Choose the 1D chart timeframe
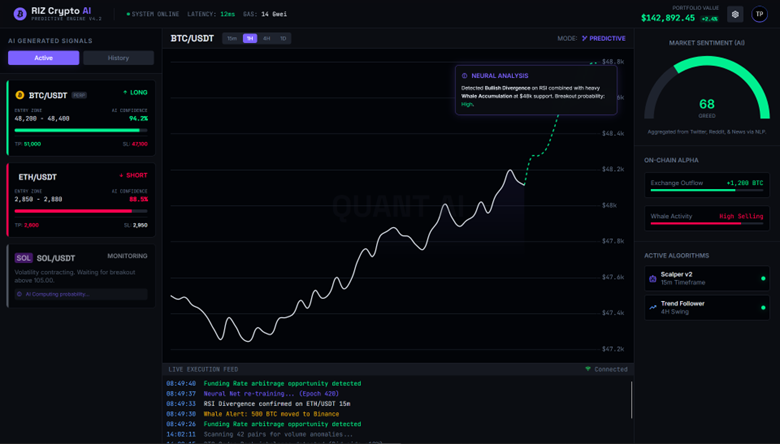Screen dimensions: 780x444 coord(283,38)
